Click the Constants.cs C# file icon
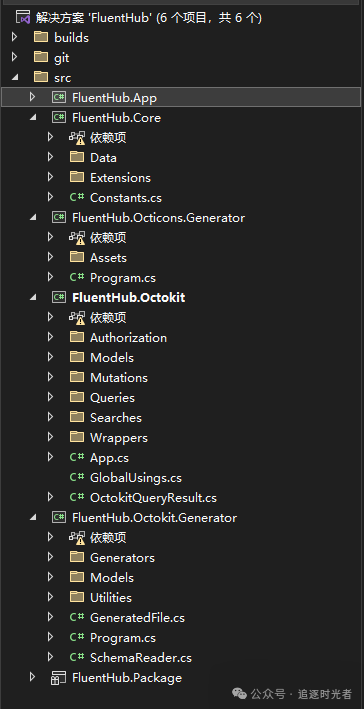Screen dimensions: 364x709 (77, 198)
